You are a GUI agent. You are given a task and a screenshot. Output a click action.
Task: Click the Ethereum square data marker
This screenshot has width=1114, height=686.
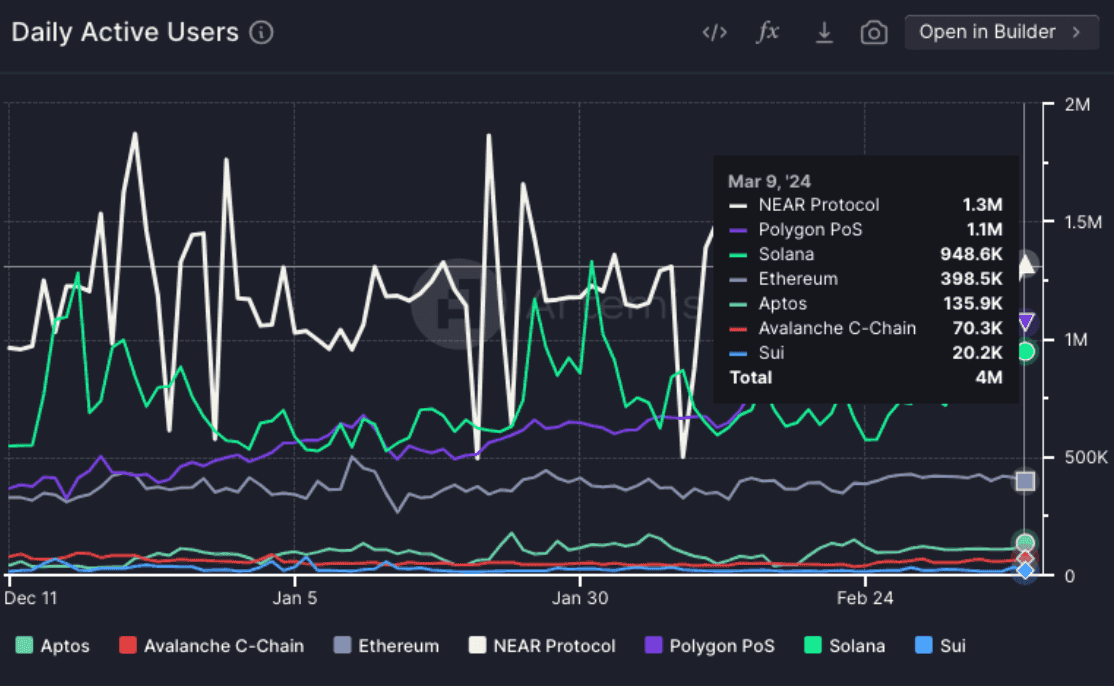click(1025, 481)
